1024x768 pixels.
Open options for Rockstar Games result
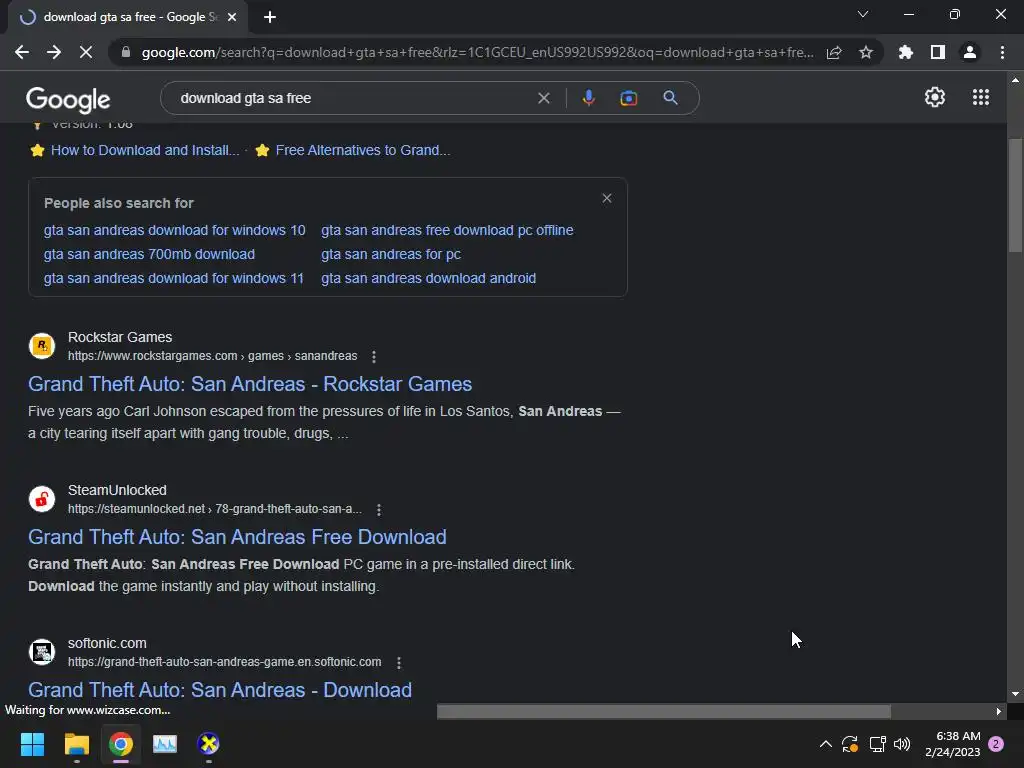[x=374, y=357]
